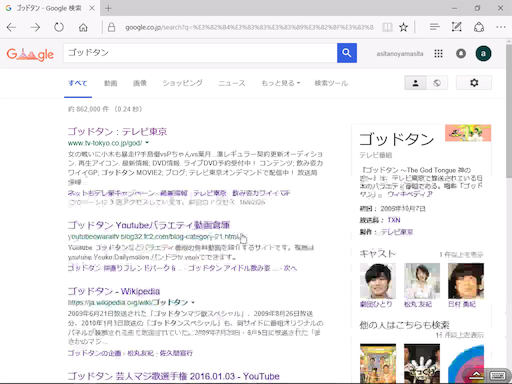The image size is (512, 384).
Task: Open result ゴッドタン：テレビ東京
Action: 117,132
